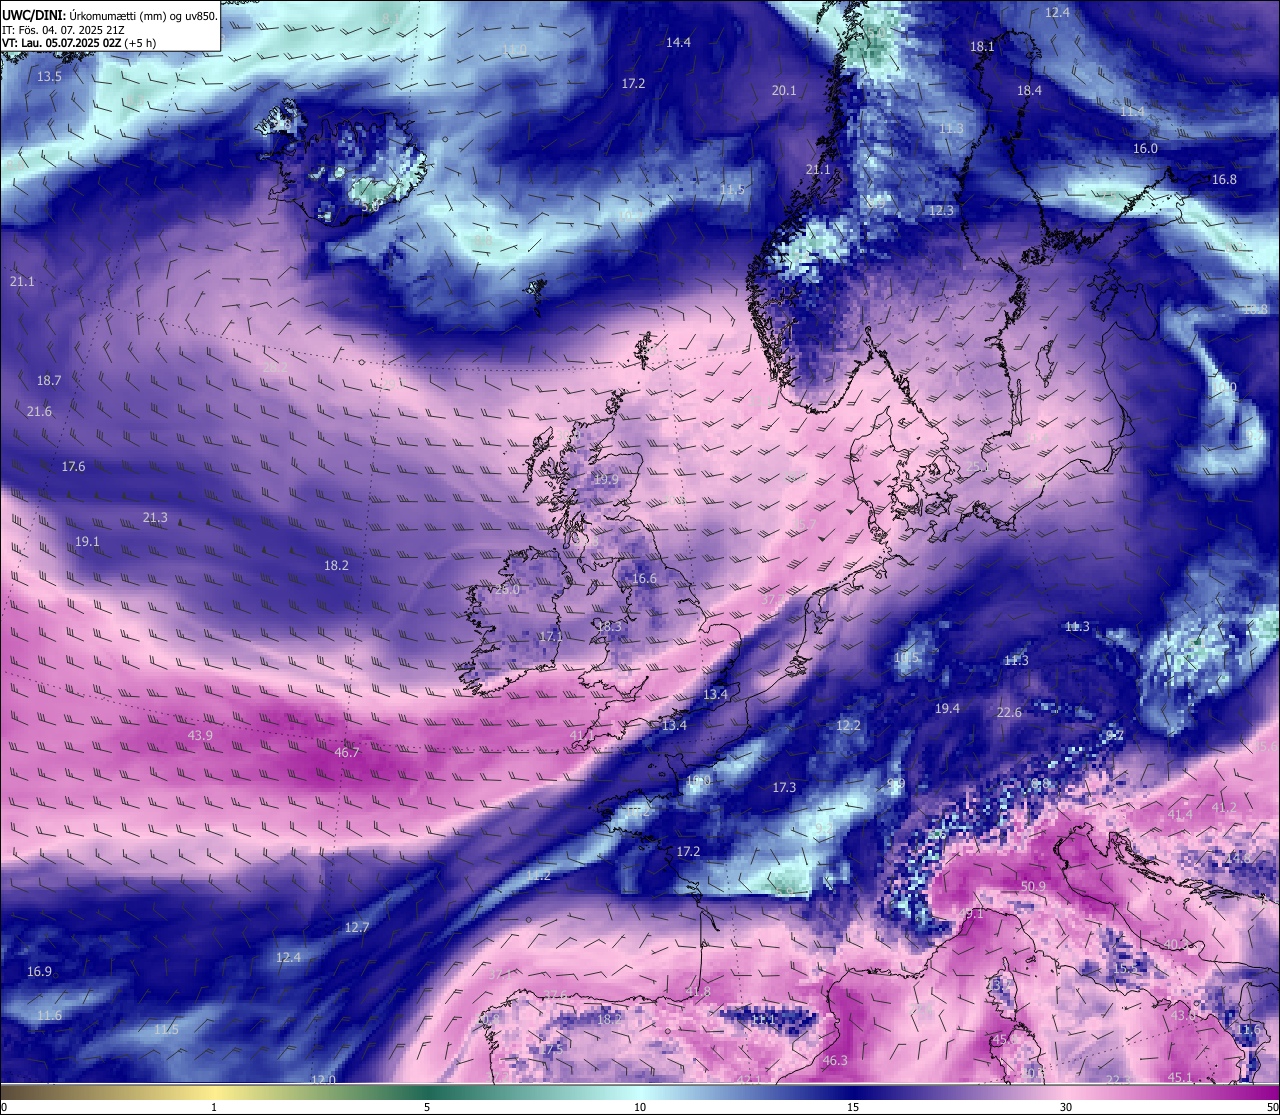
Task: Click the 50.9 value over northern Italy
Action: tap(1033, 887)
